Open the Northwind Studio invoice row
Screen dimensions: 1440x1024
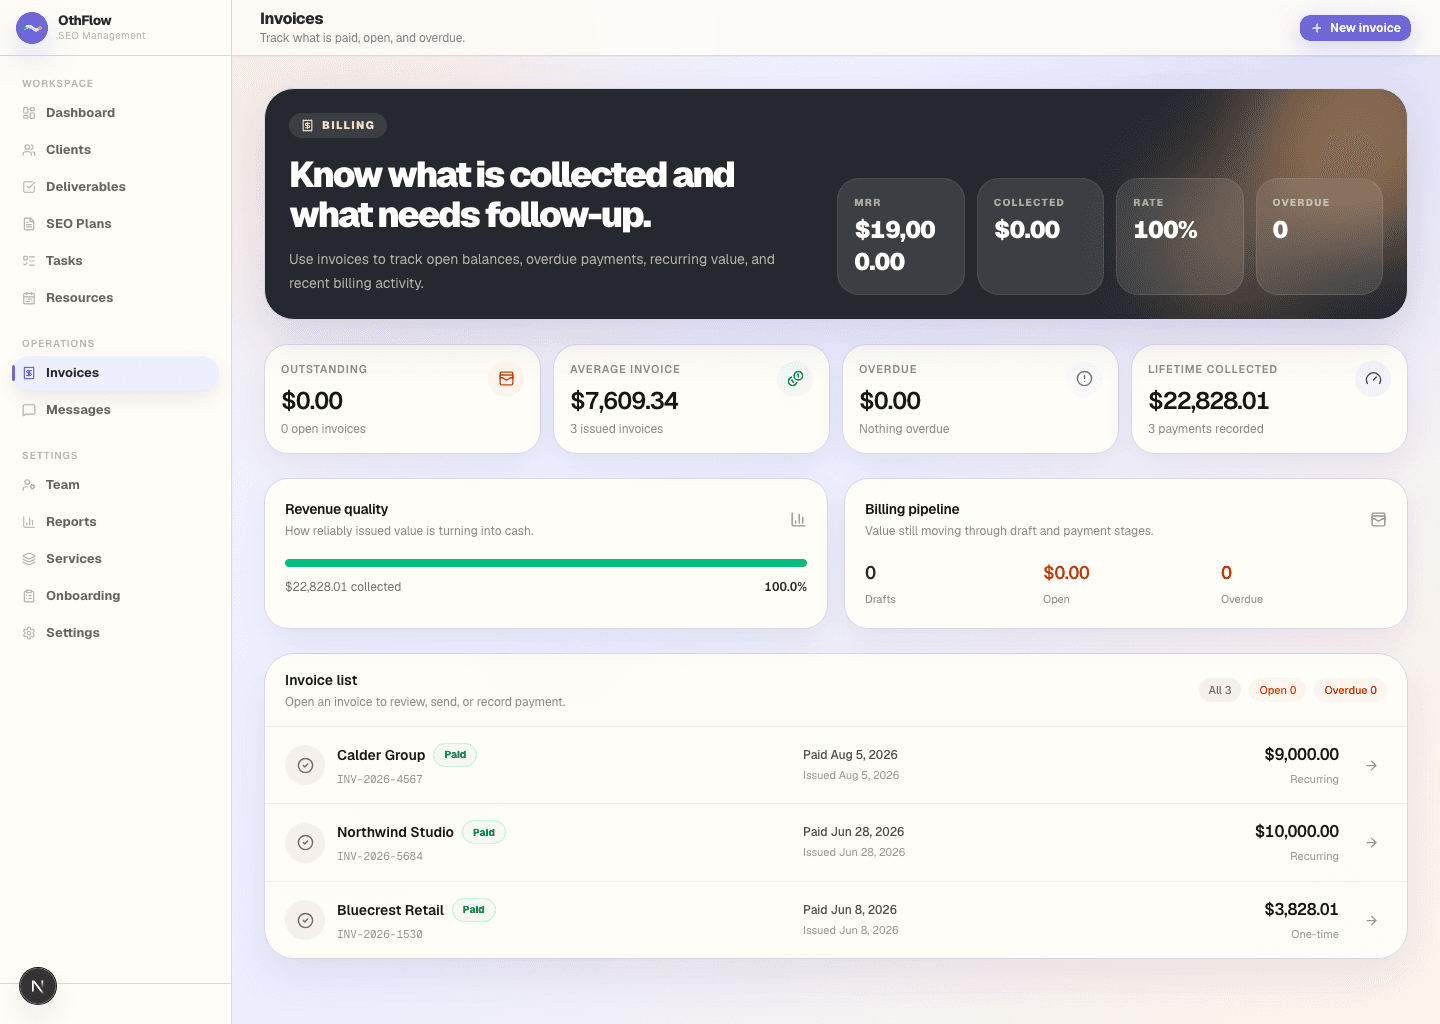point(836,843)
